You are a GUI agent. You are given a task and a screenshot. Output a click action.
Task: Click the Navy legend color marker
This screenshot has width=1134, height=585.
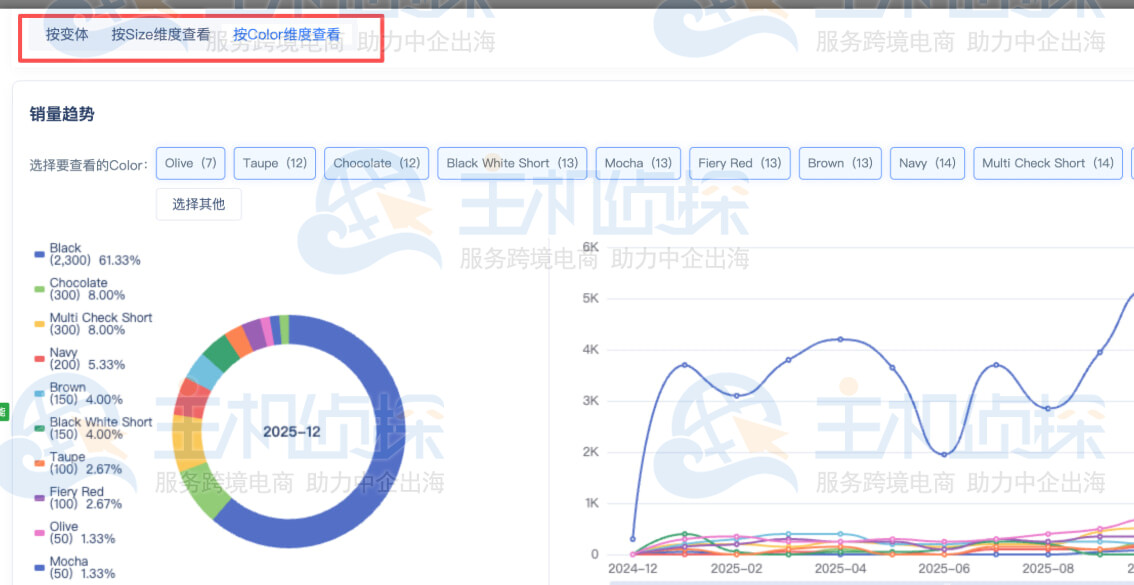coord(40,359)
